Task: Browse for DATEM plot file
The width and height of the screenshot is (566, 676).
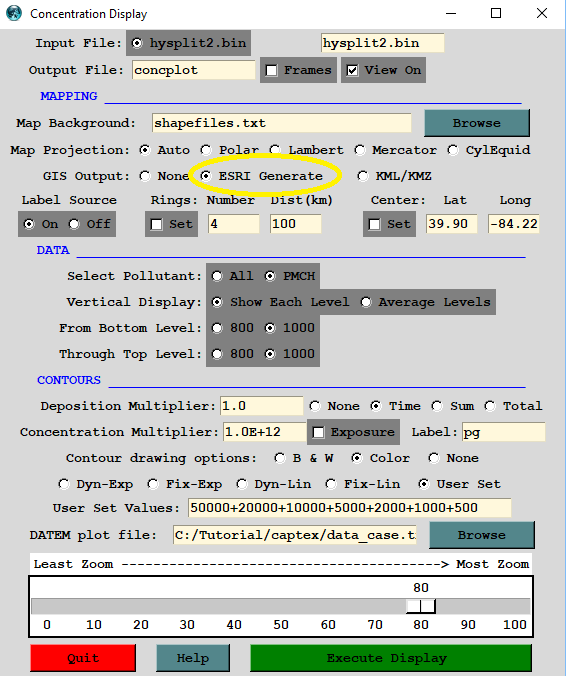Action: [x=482, y=535]
